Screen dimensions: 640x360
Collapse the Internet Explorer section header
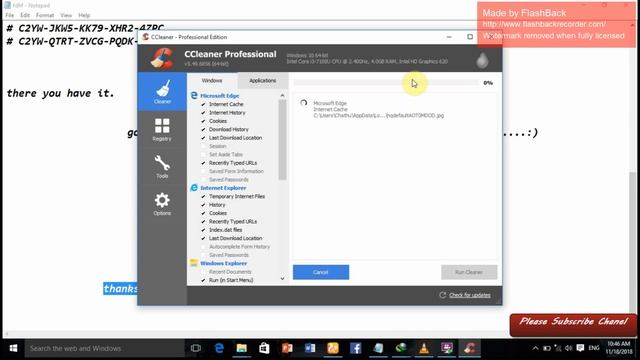(x=223, y=188)
